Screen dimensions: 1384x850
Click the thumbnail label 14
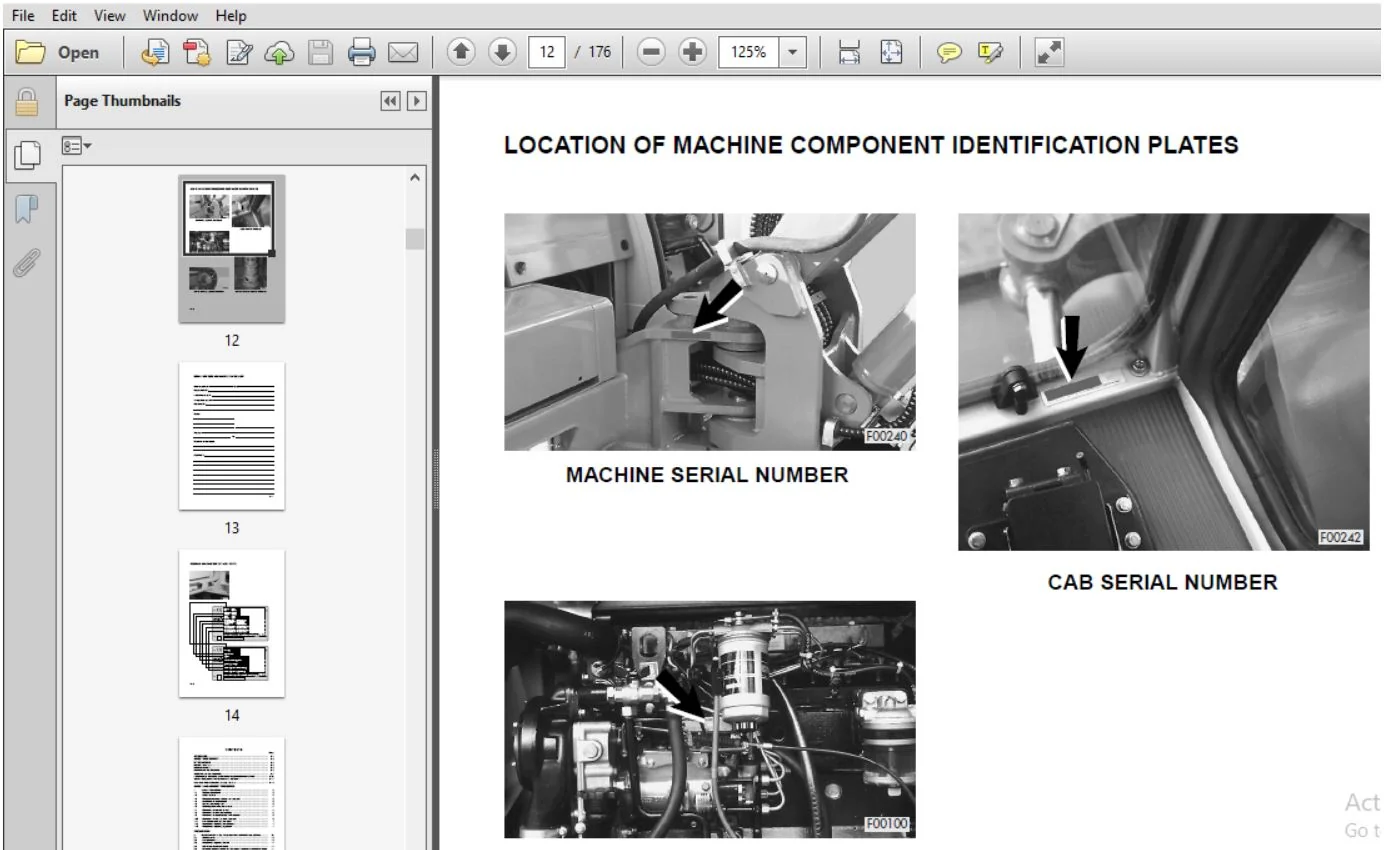coord(232,715)
